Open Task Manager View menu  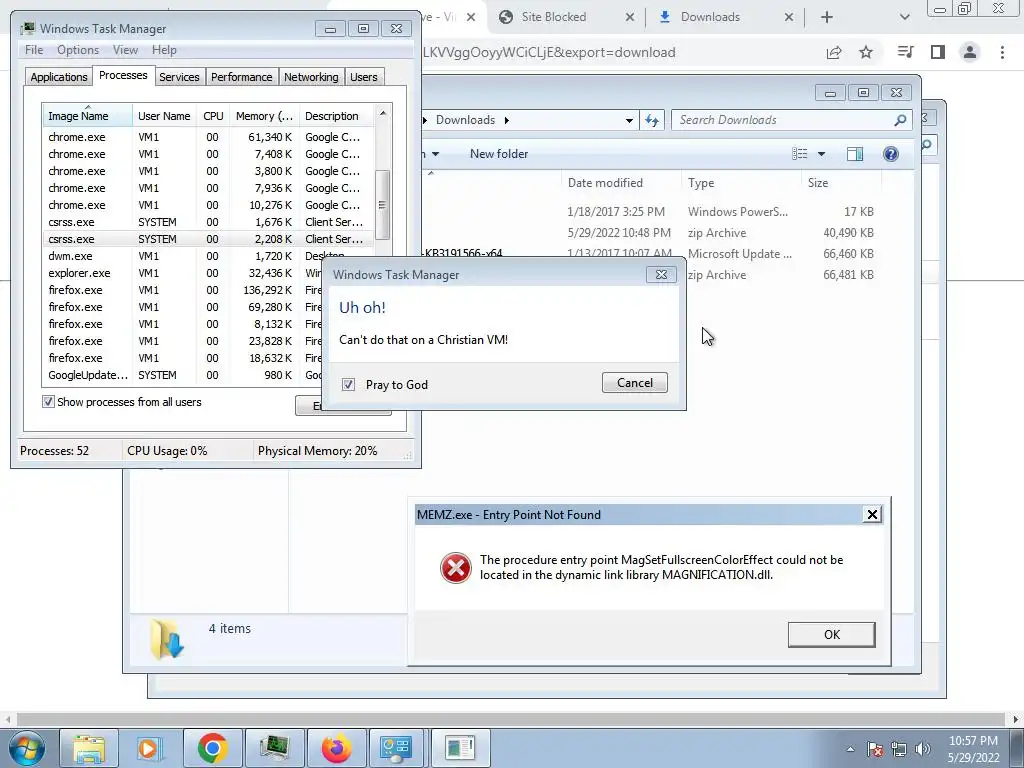[125, 50]
